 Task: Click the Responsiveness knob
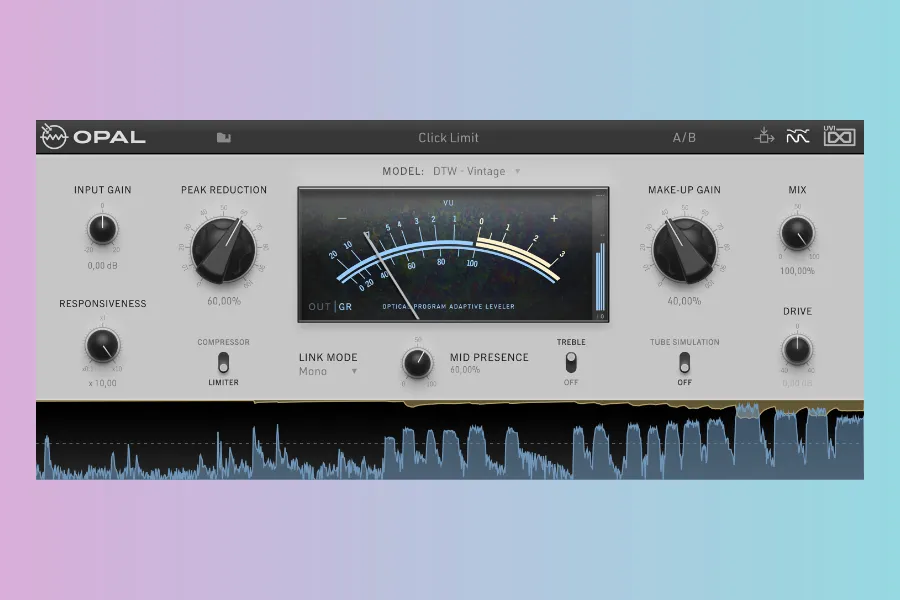[x=103, y=345]
